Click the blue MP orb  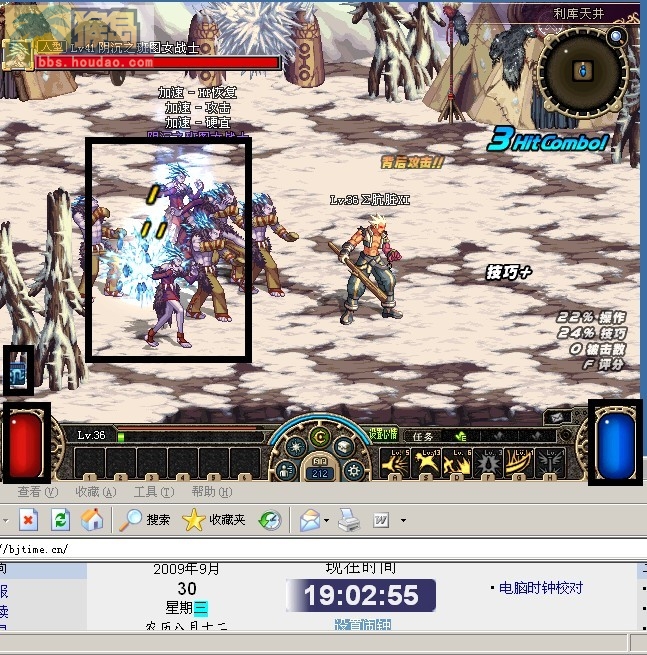click(x=616, y=444)
